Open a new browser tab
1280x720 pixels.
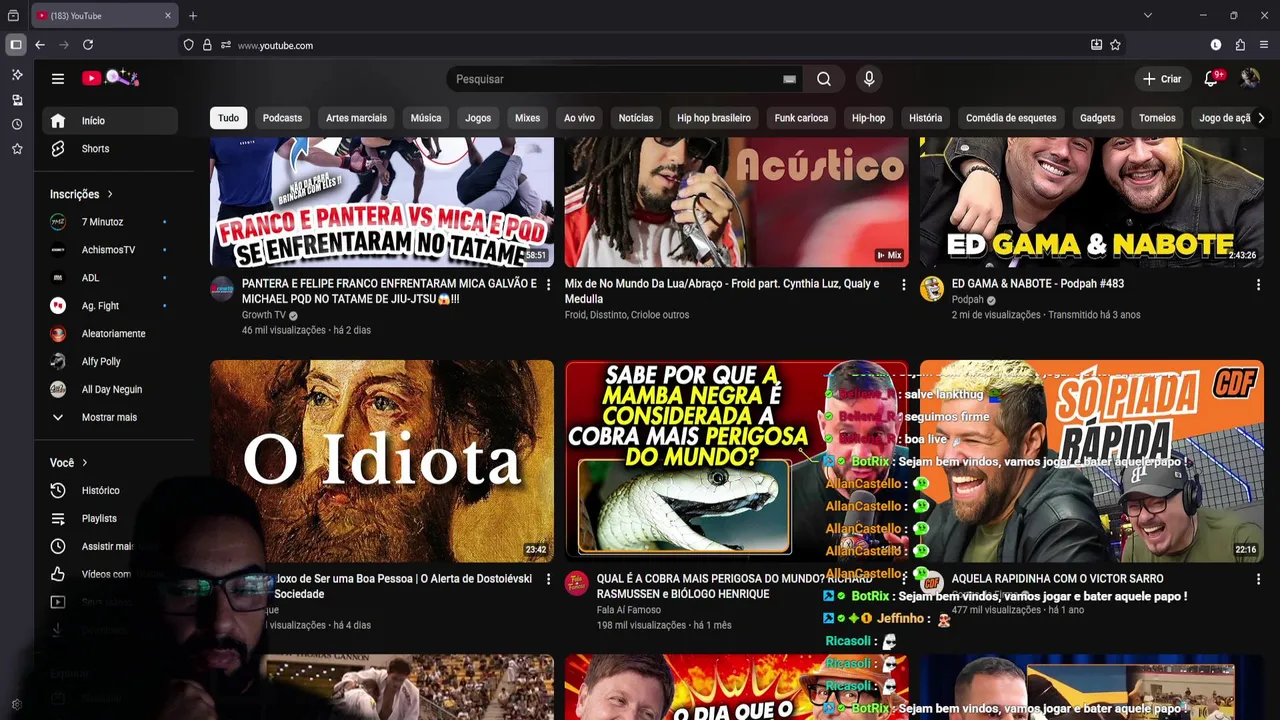click(x=193, y=16)
